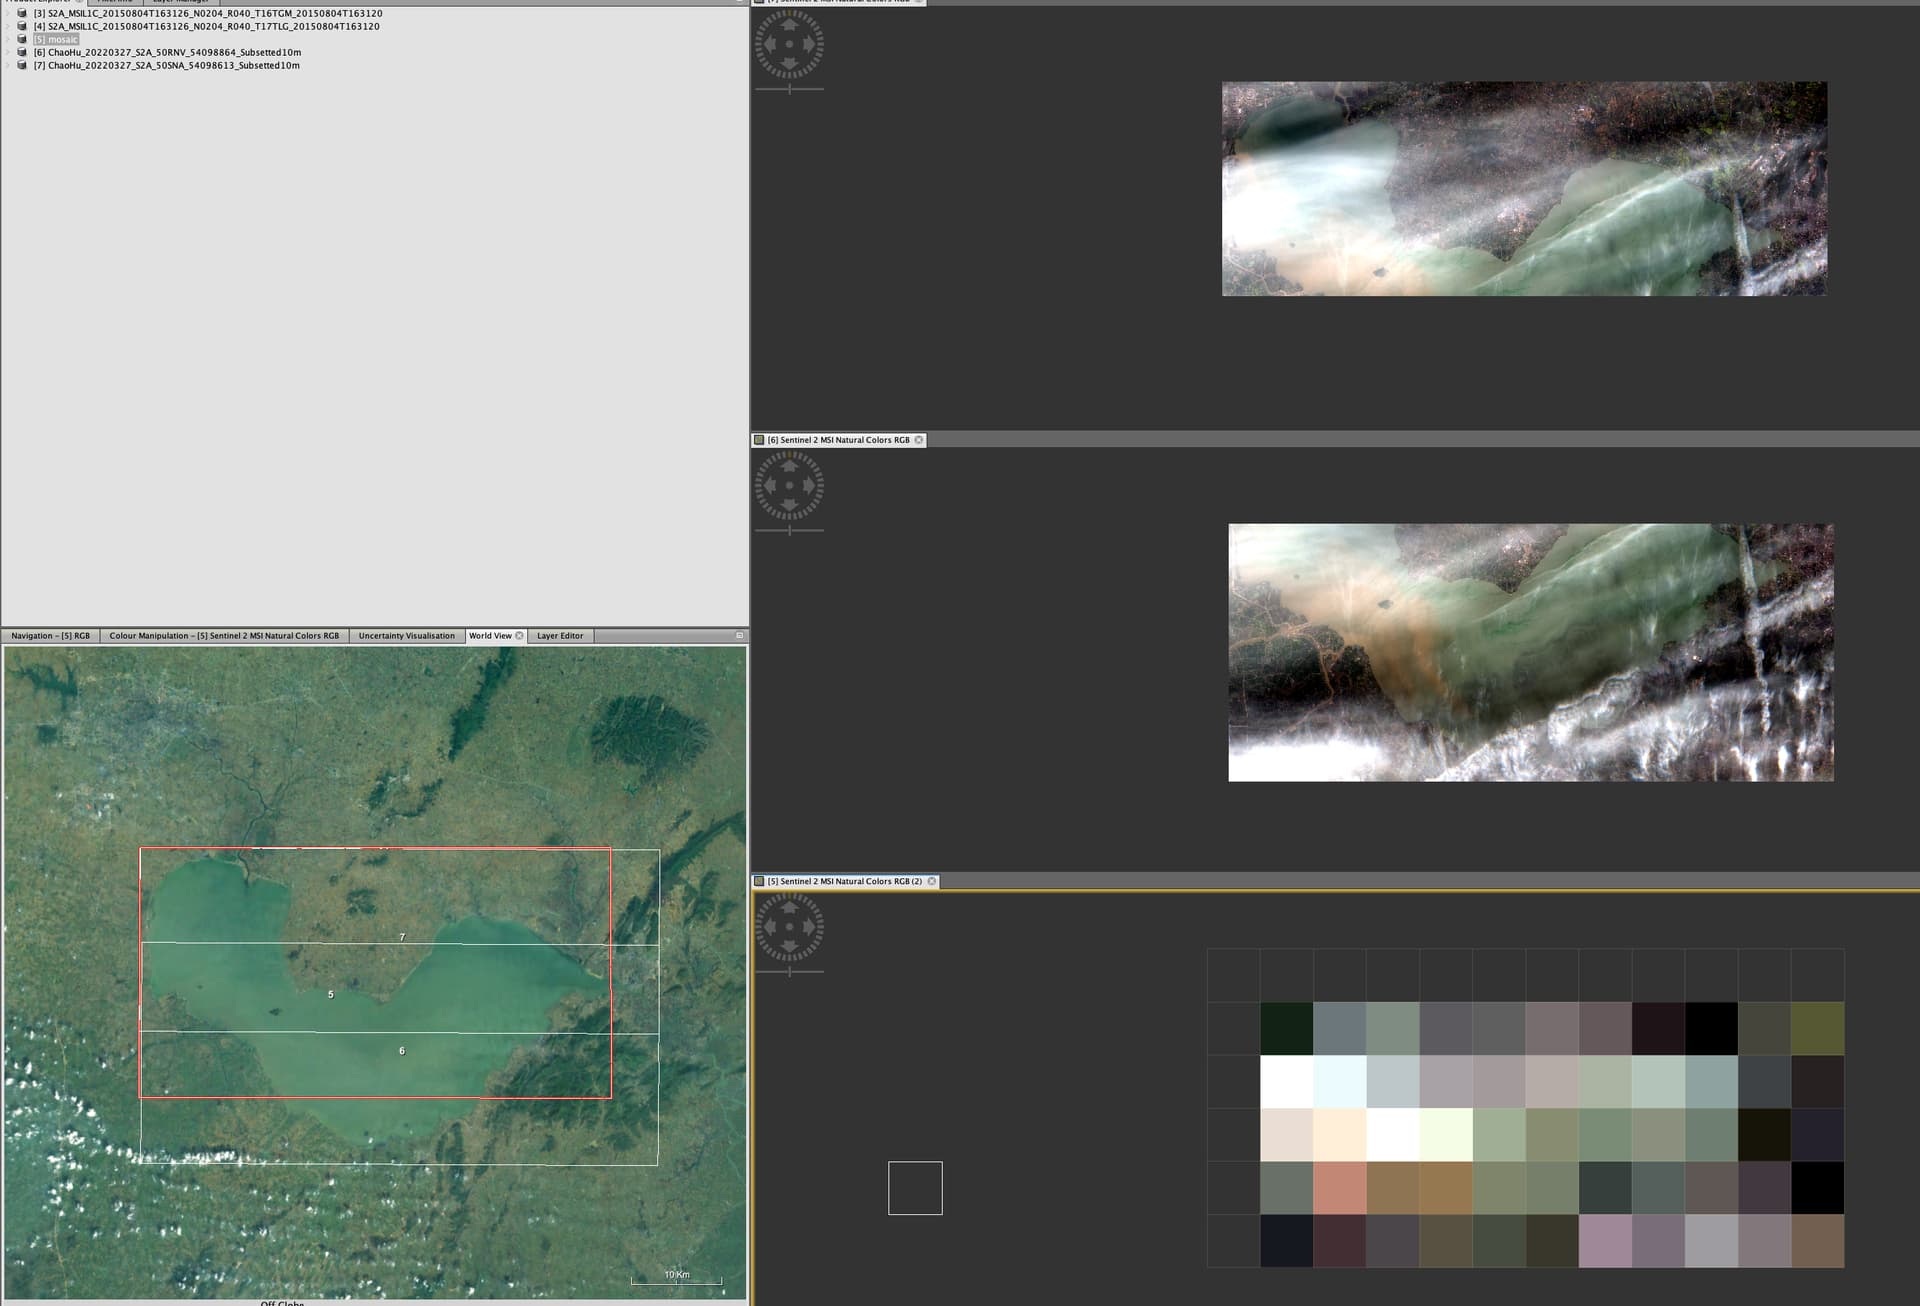The width and height of the screenshot is (1920, 1306).
Task: Pan left in the top image view
Action: coord(768,44)
